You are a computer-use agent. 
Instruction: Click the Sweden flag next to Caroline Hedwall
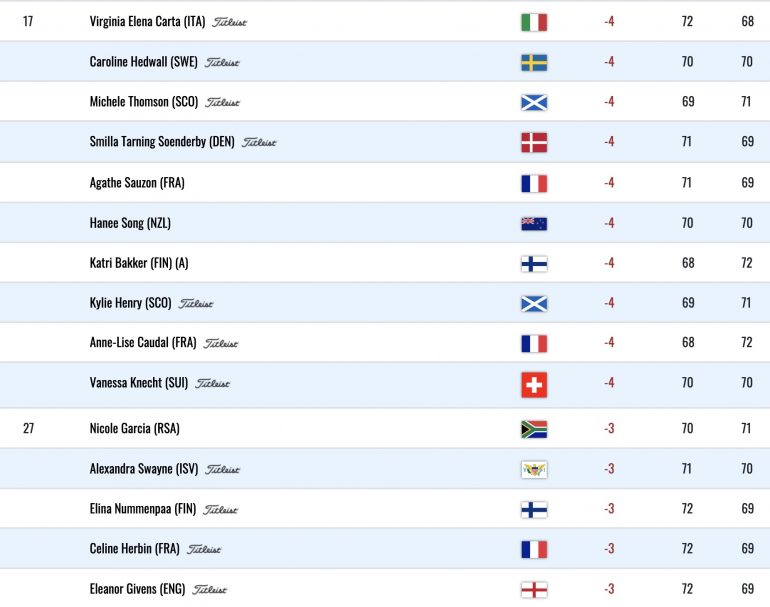[x=534, y=62]
